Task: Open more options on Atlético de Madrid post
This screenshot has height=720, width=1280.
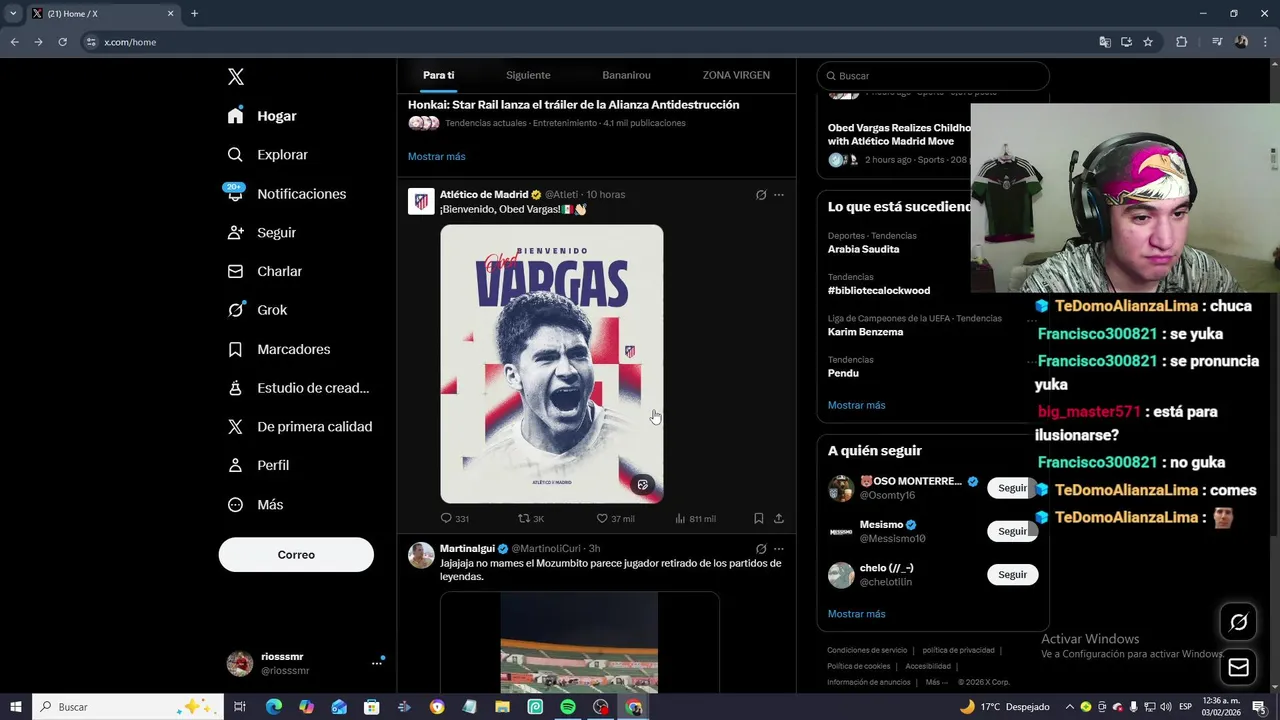Action: [x=779, y=195]
